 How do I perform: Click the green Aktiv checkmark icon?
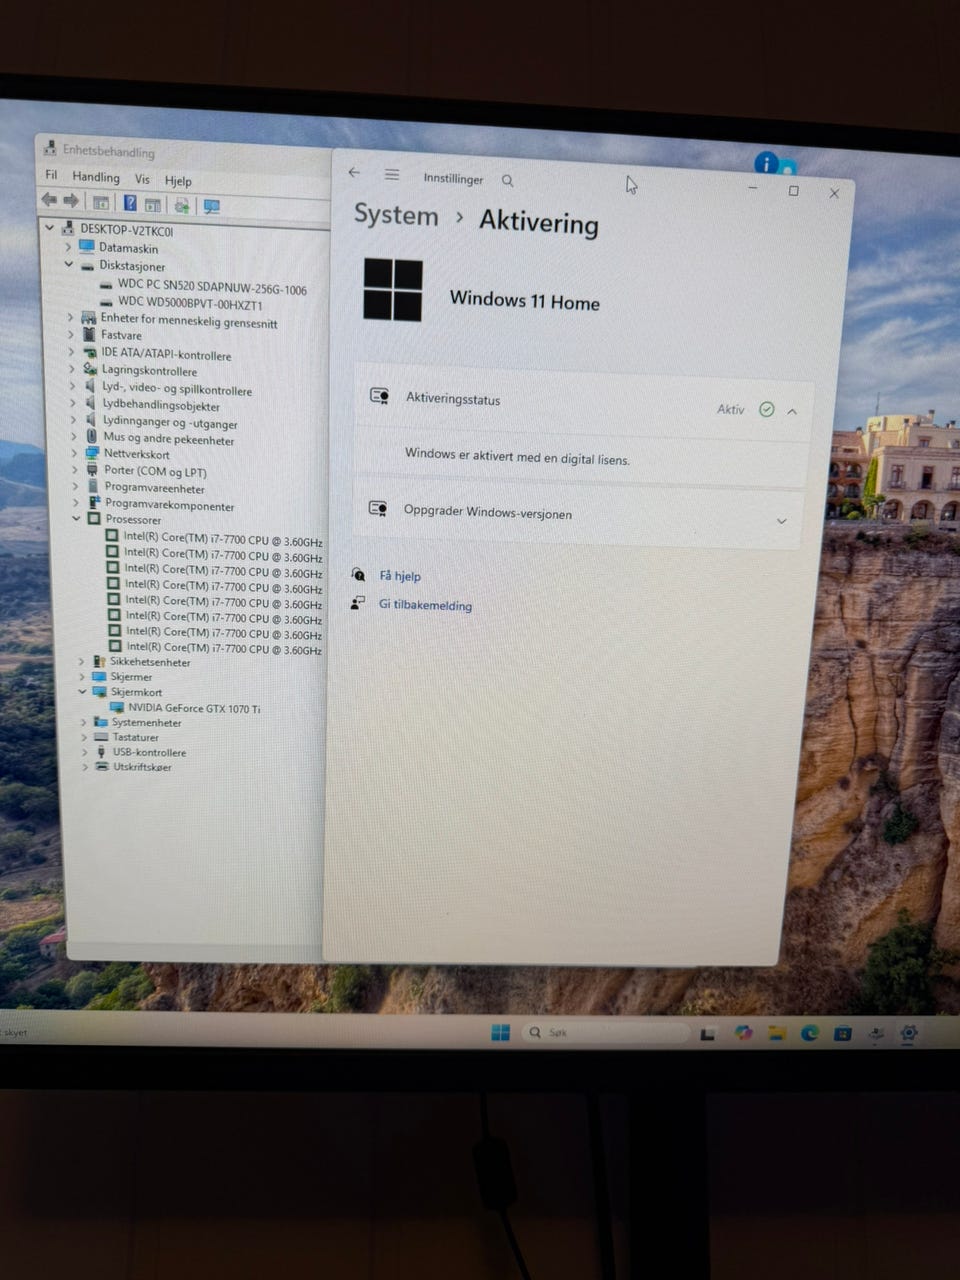coord(767,409)
